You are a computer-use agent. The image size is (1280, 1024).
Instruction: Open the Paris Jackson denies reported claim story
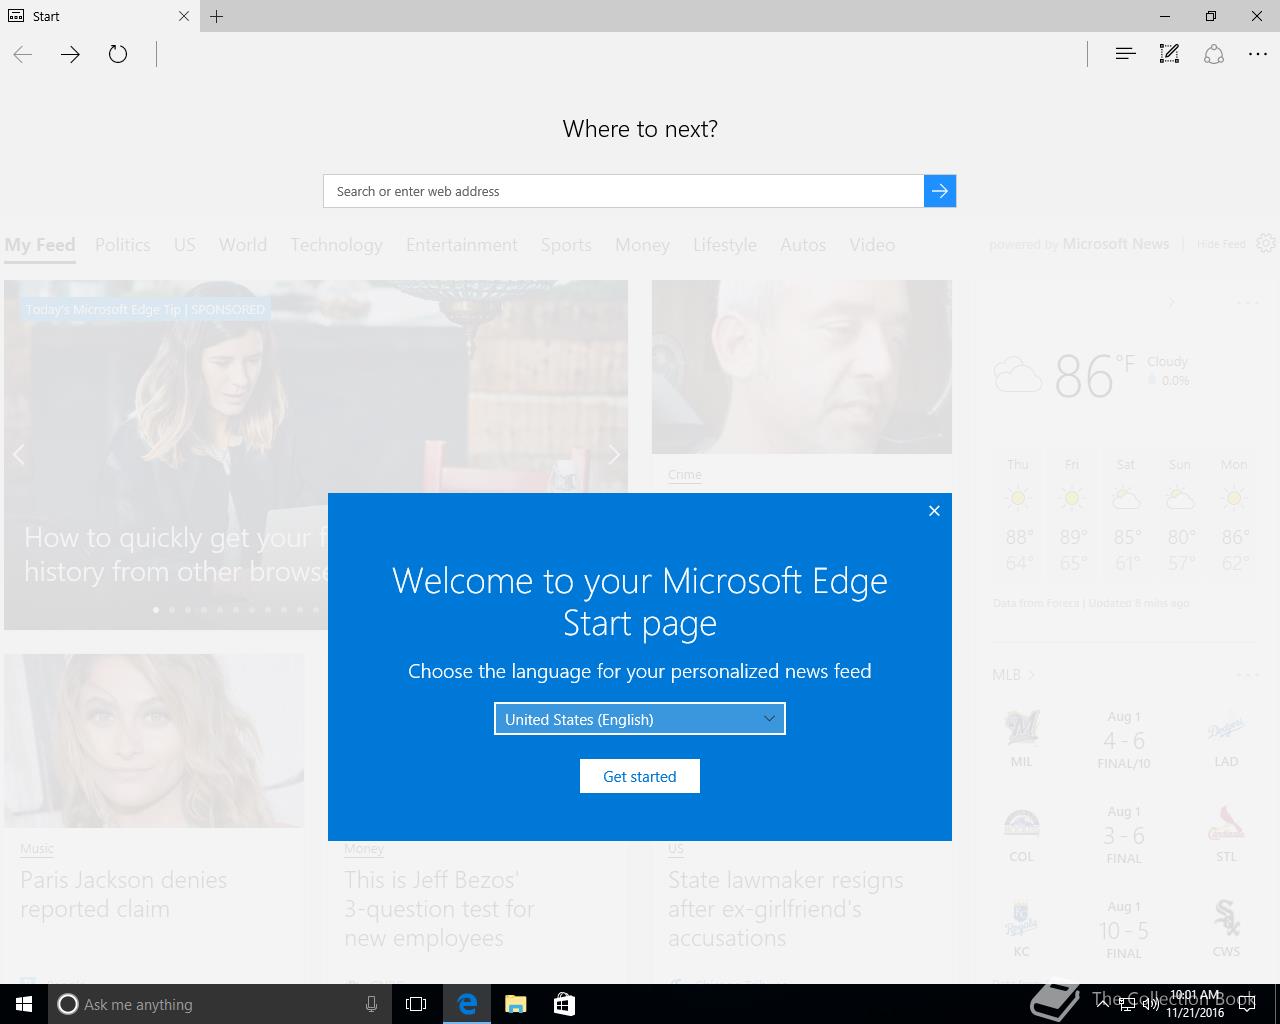tap(124, 895)
